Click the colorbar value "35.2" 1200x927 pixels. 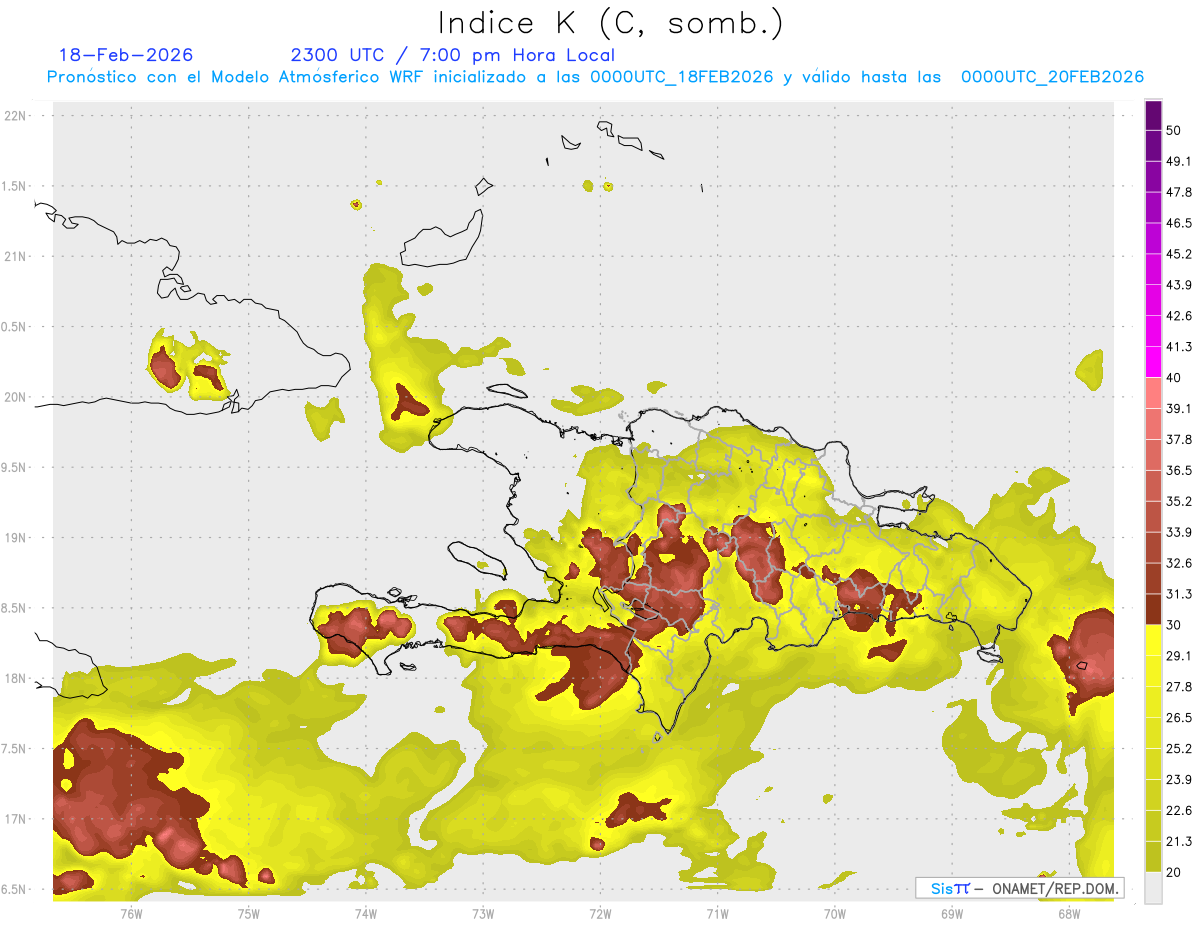click(1178, 501)
